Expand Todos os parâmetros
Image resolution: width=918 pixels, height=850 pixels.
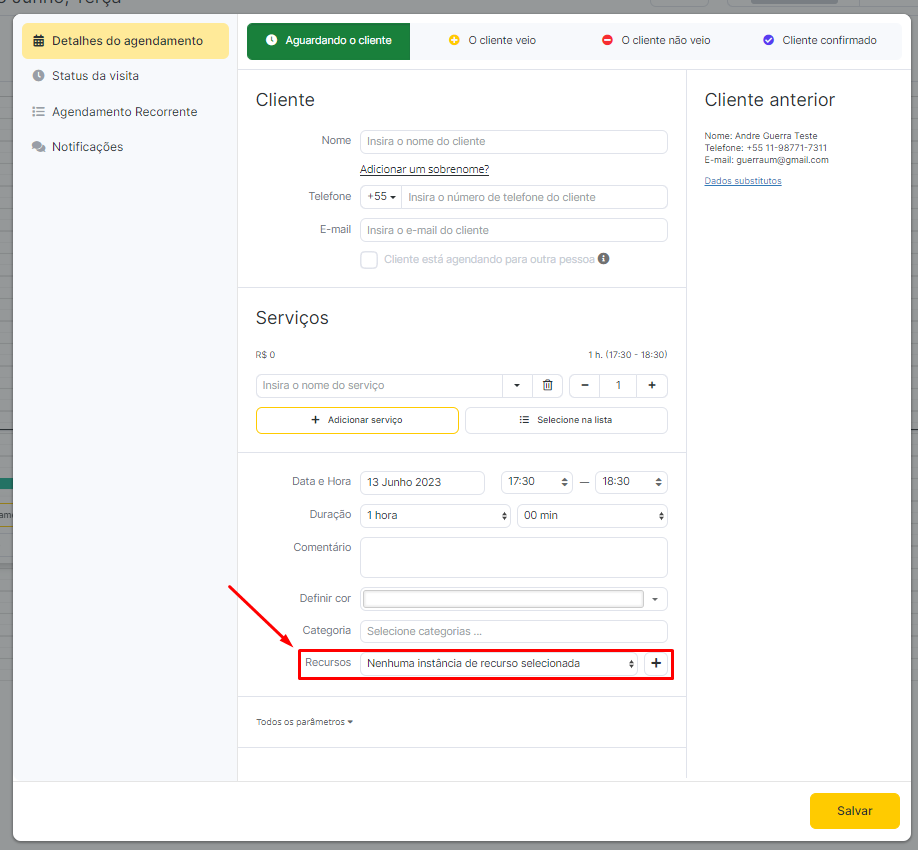[304, 722]
